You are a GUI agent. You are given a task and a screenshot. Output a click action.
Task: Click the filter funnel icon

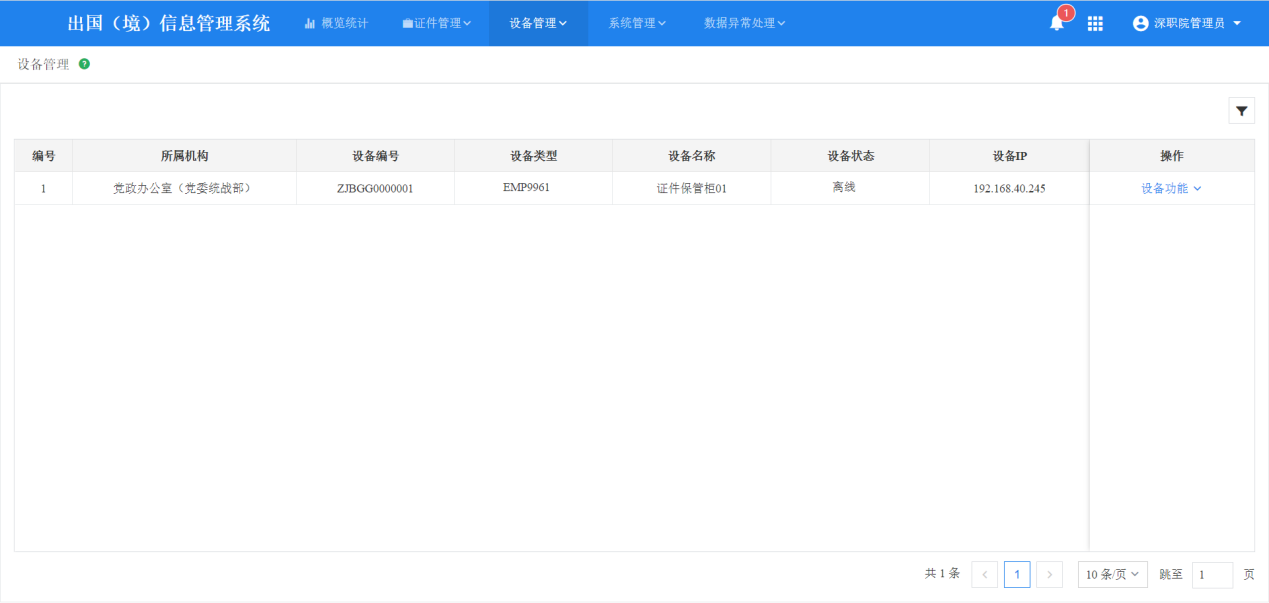[x=1241, y=111]
